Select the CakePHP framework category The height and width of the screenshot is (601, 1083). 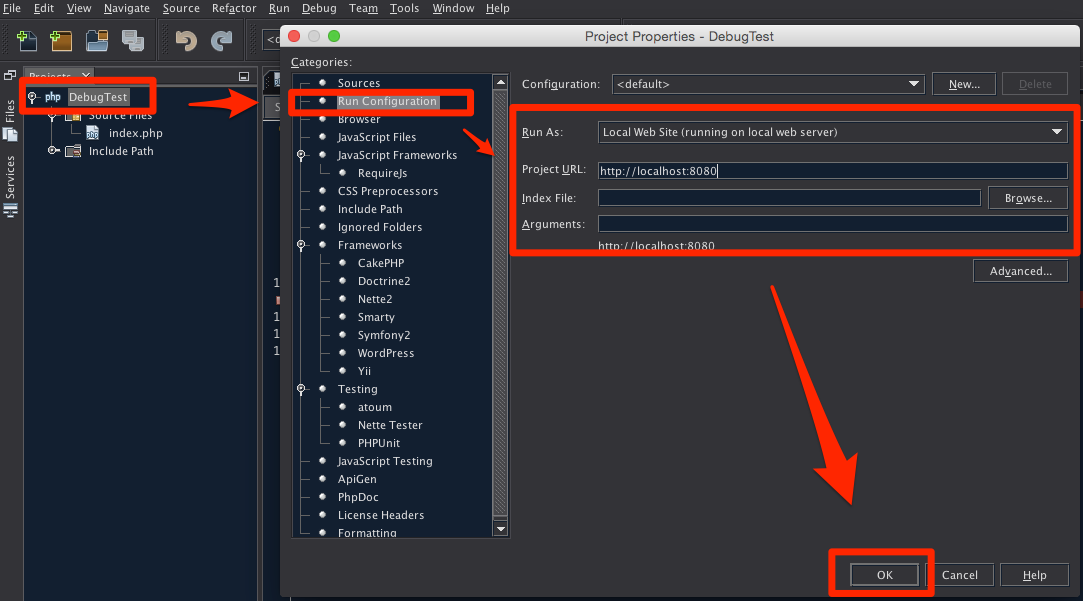(381, 263)
